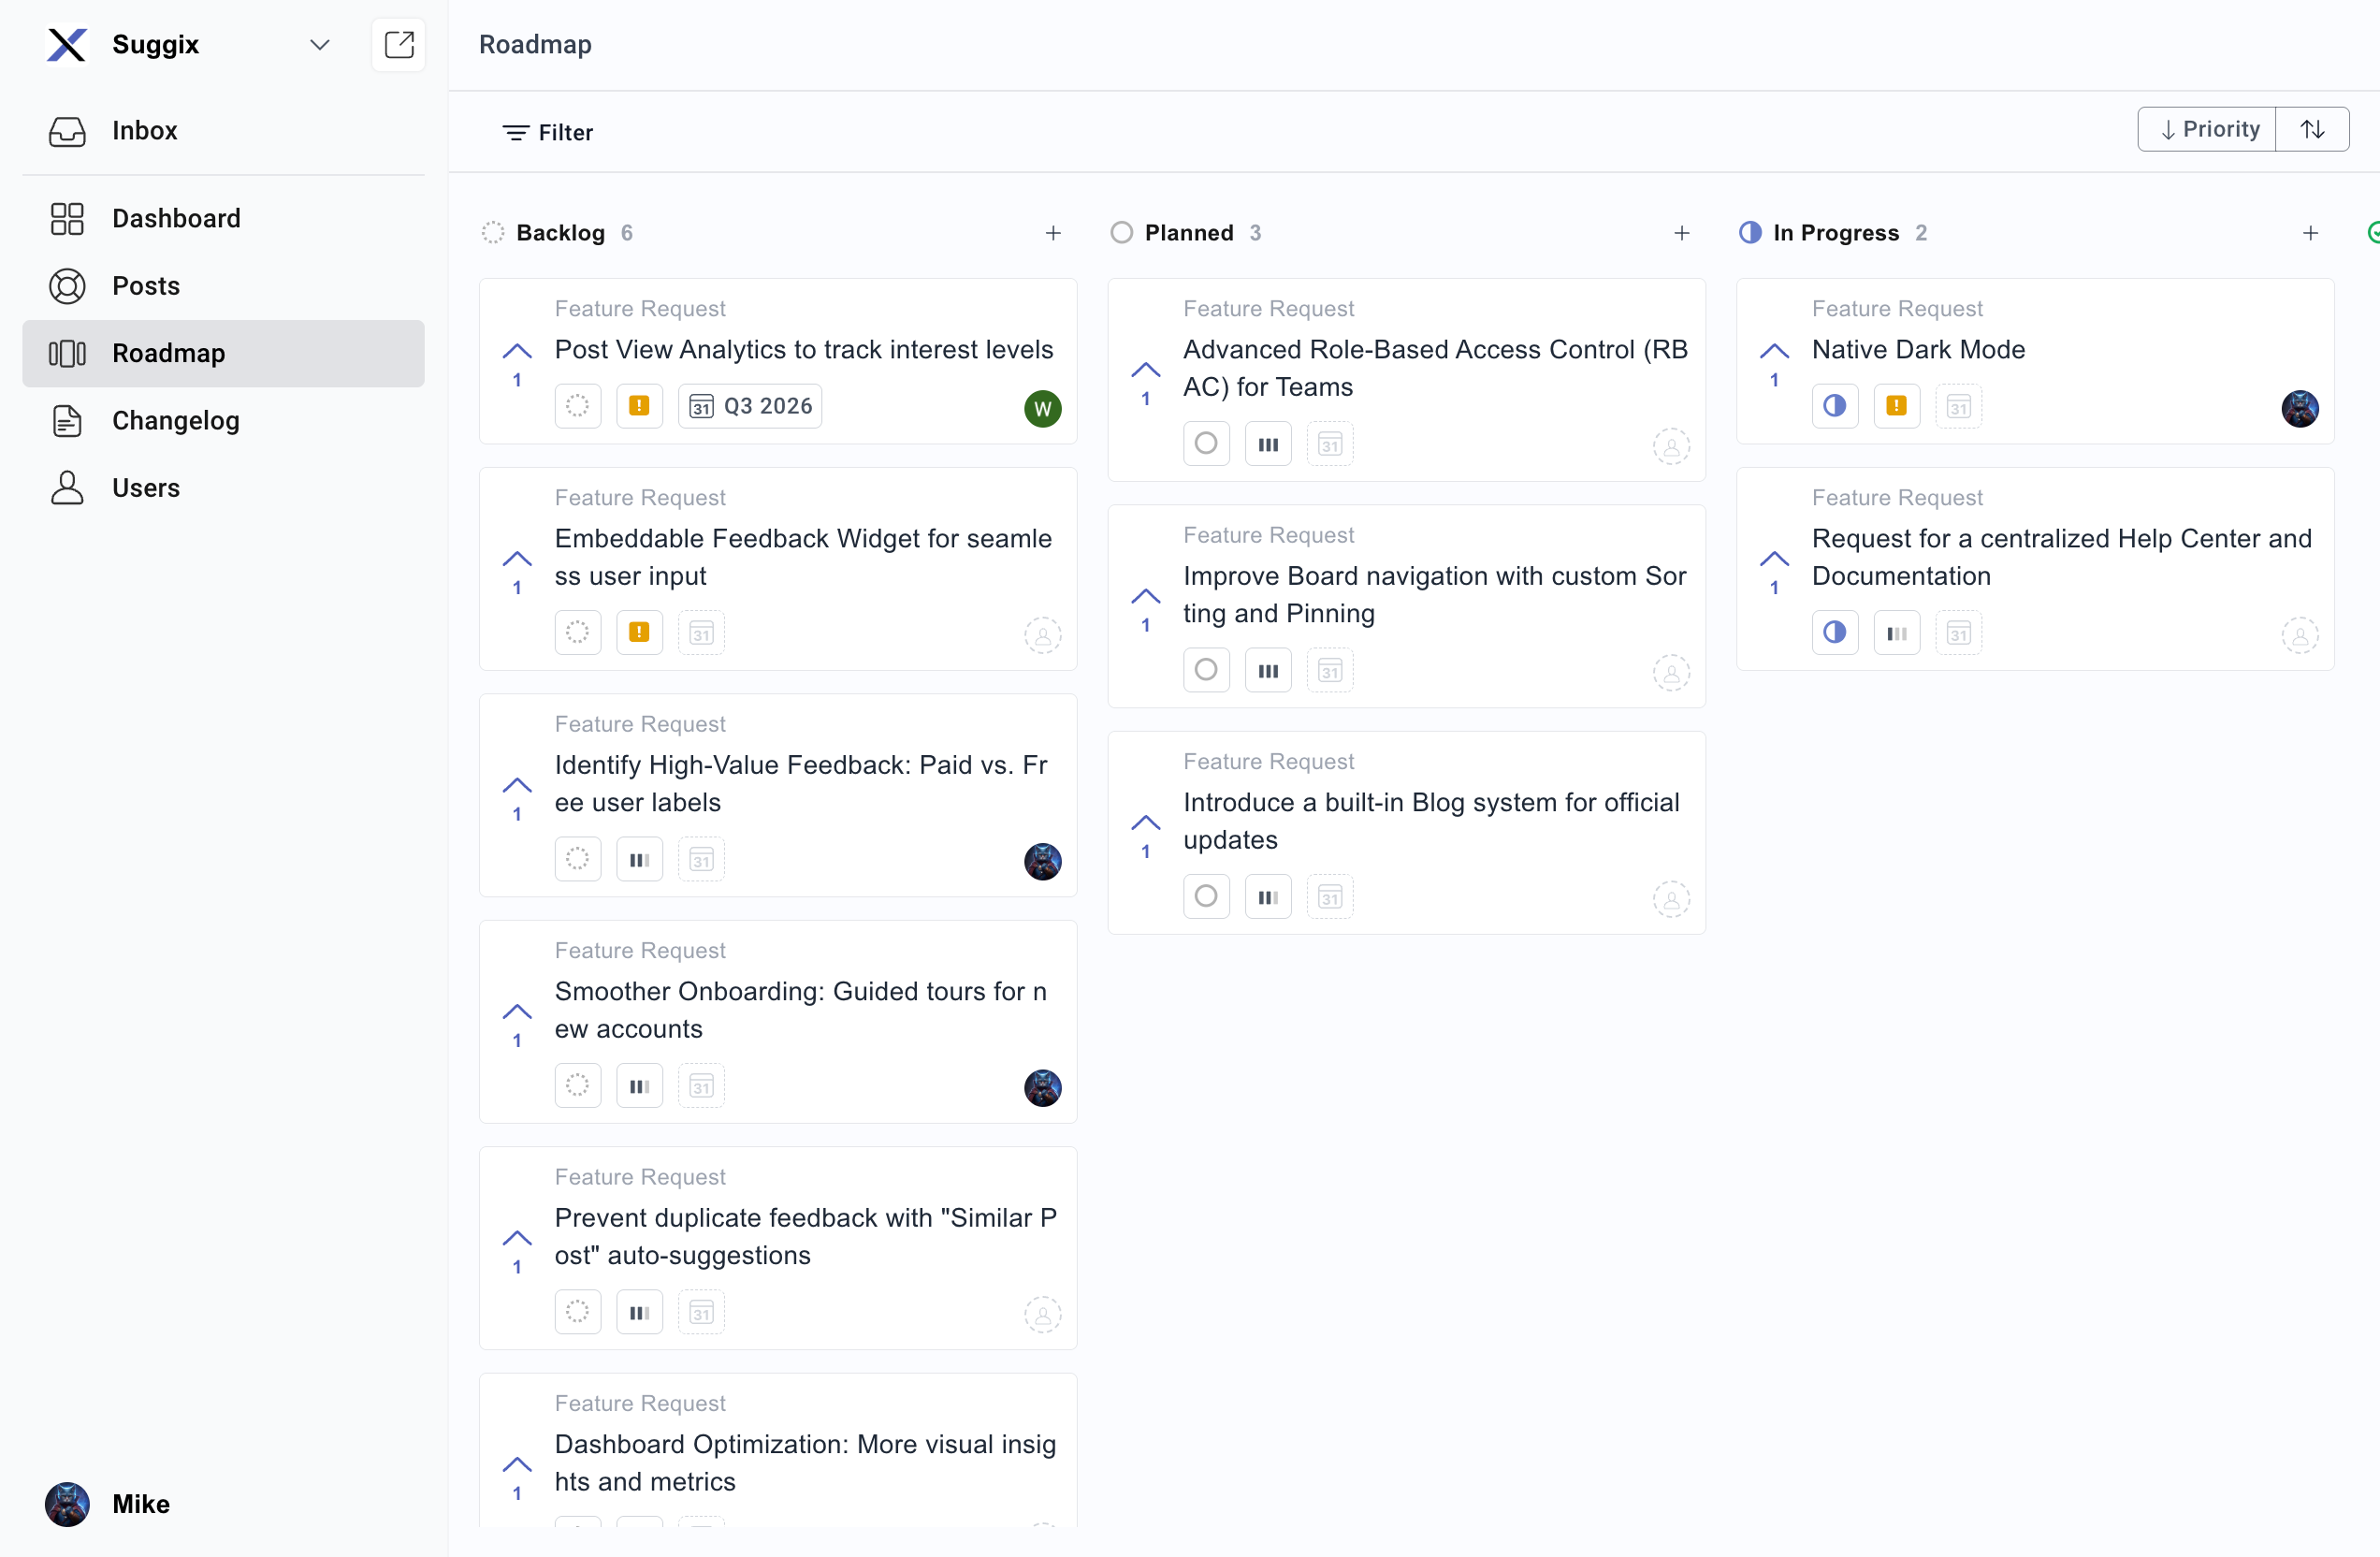
Task: Click the assignee placeholder on the RBAC card
Action: coord(1670,446)
